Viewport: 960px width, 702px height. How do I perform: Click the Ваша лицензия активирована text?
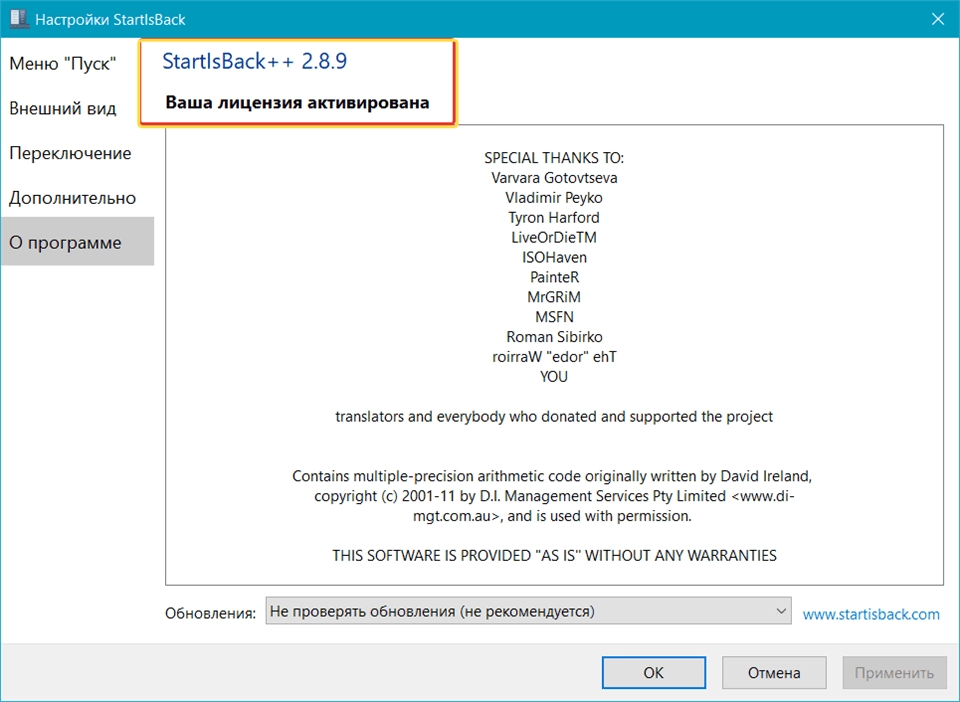297,102
